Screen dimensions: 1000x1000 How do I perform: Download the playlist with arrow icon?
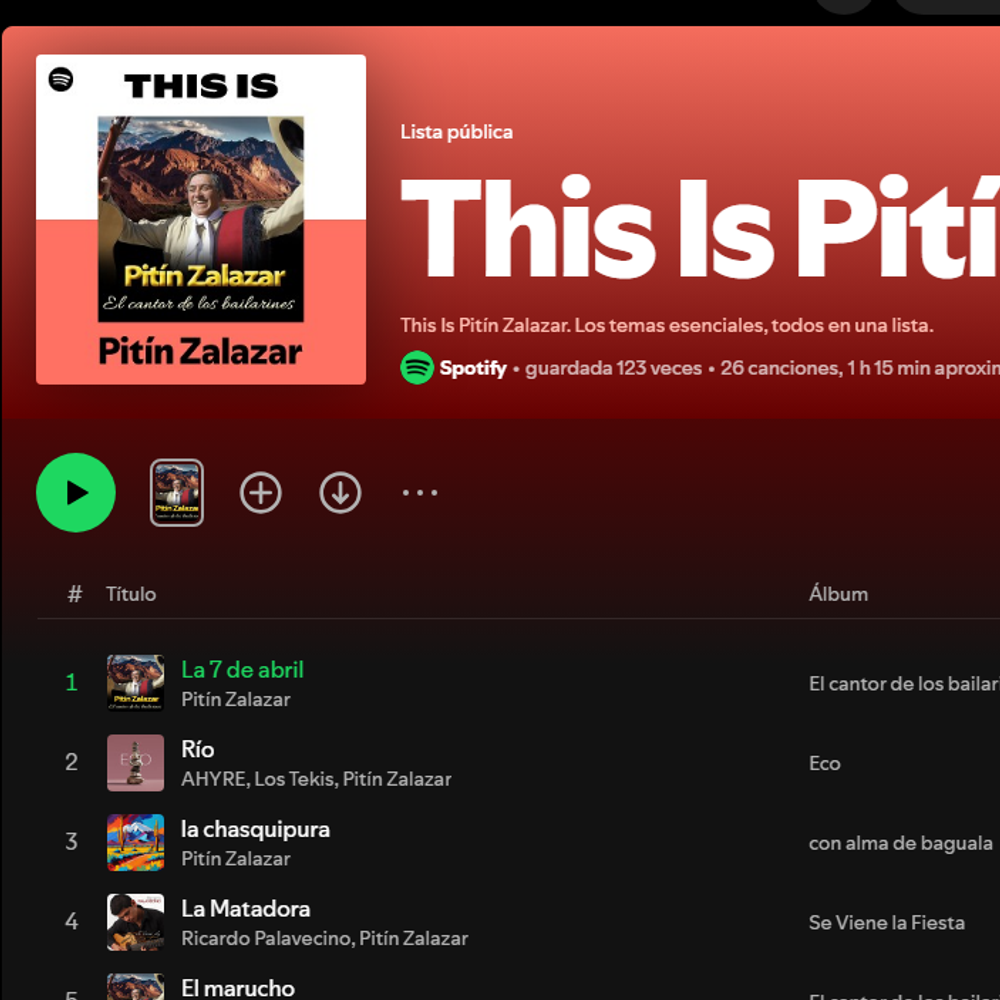pyautogui.click(x=340, y=492)
